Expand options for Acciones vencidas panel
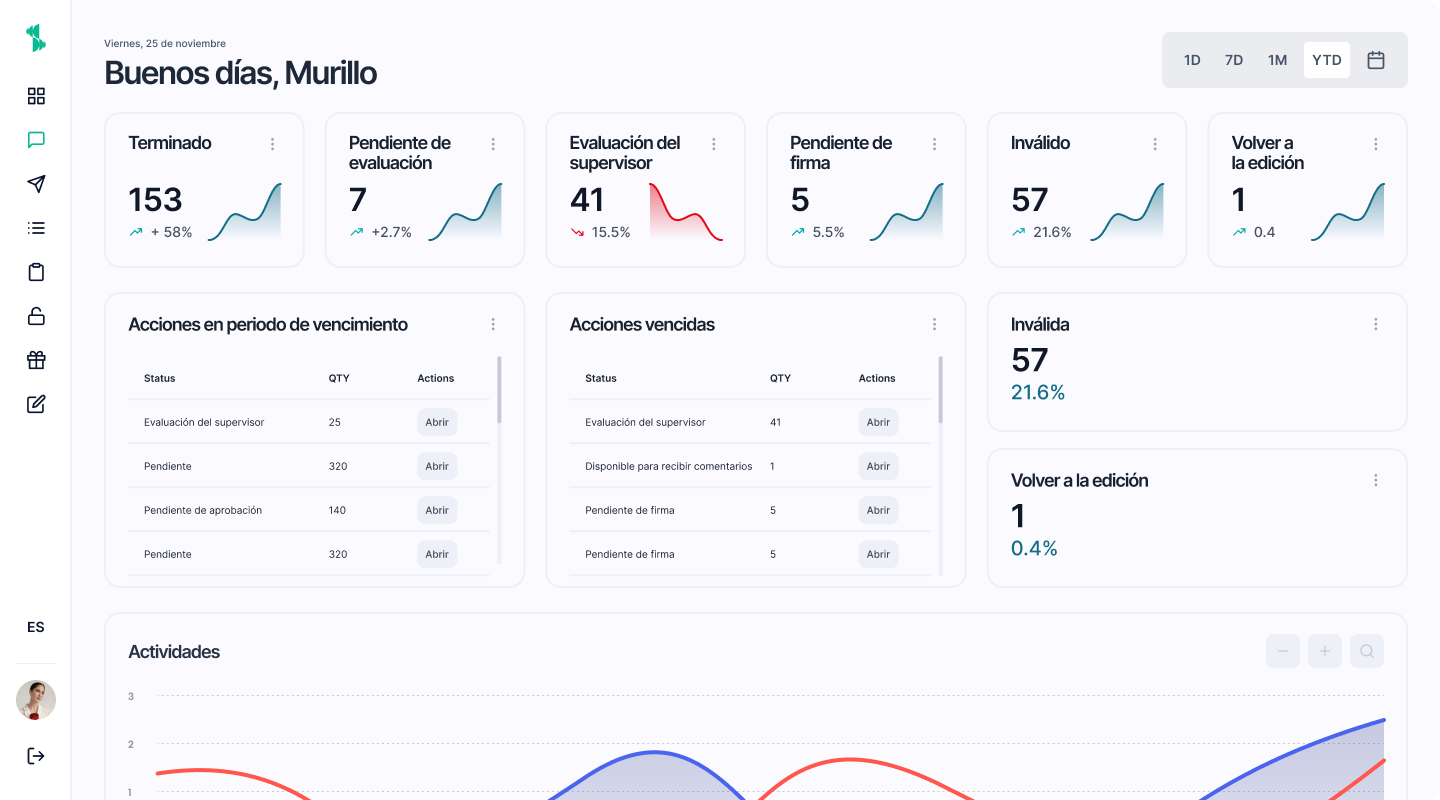Screen dimensions: 1440x800 pyautogui.click(x=934, y=324)
